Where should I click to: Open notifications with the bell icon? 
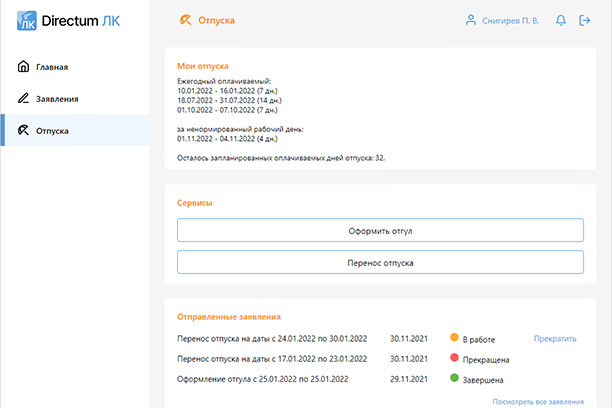[560, 20]
